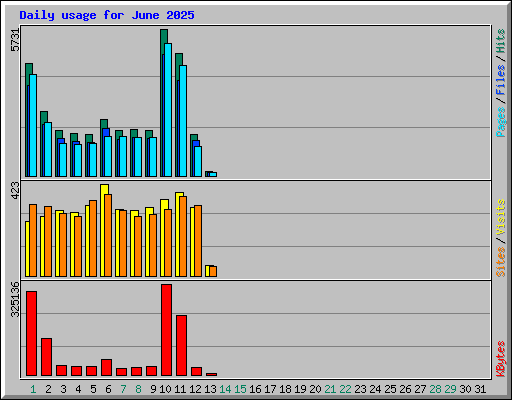512x400 pixels.
Task: Click day 11 on the x-axis
Action: tap(180, 389)
